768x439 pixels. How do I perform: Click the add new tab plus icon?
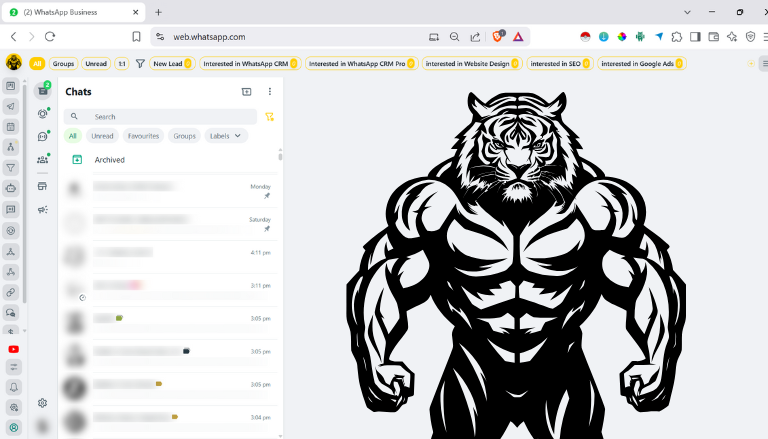158,12
